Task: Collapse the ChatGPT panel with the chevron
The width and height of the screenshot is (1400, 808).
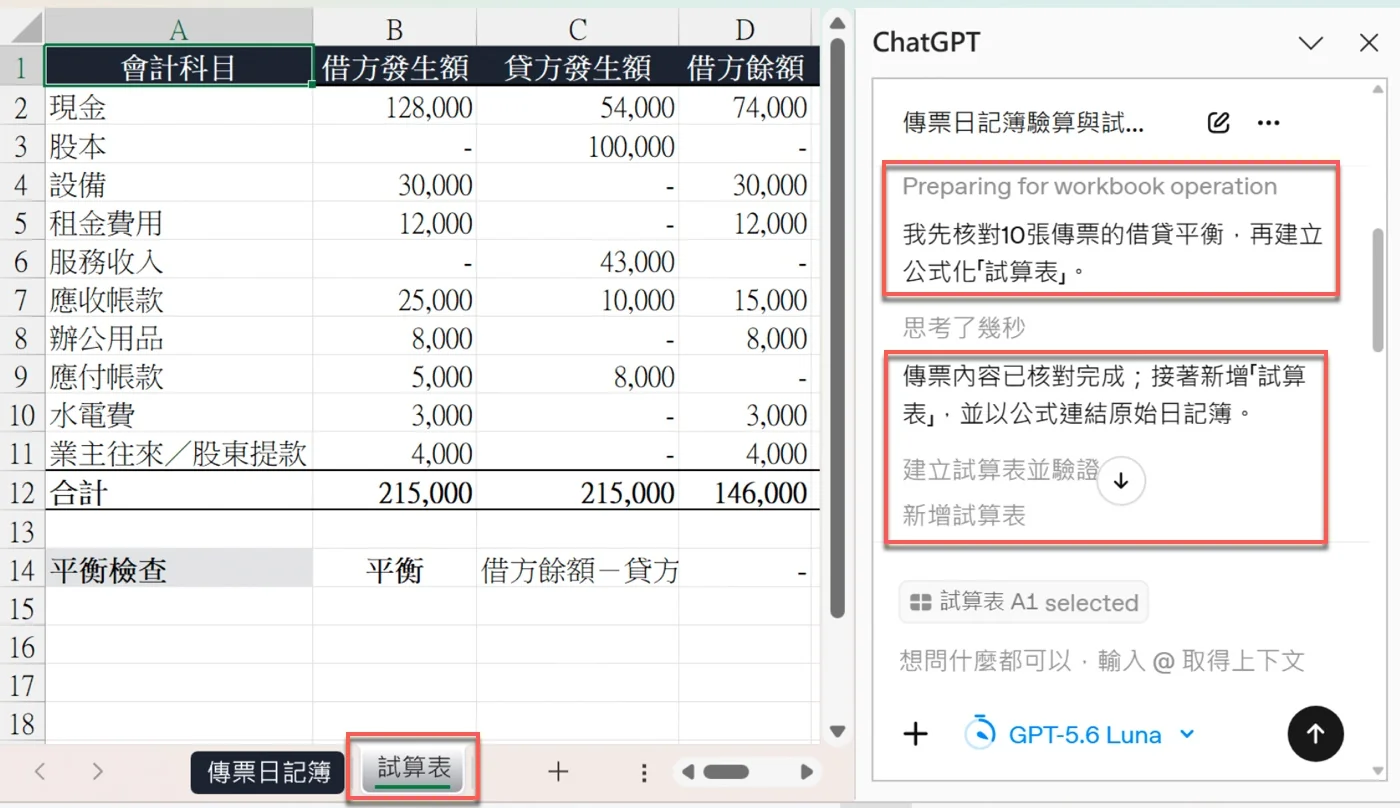Action: (x=1310, y=43)
